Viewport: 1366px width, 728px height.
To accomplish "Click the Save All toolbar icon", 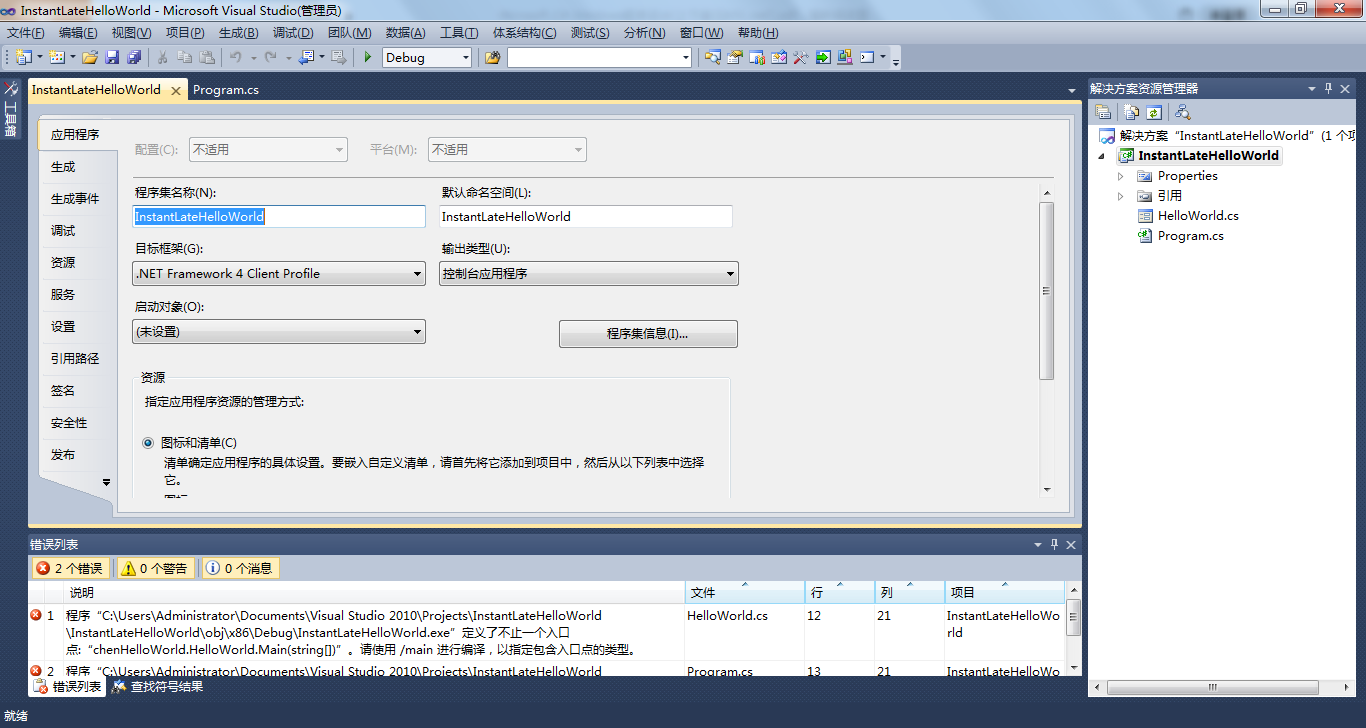I will point(133,57).
